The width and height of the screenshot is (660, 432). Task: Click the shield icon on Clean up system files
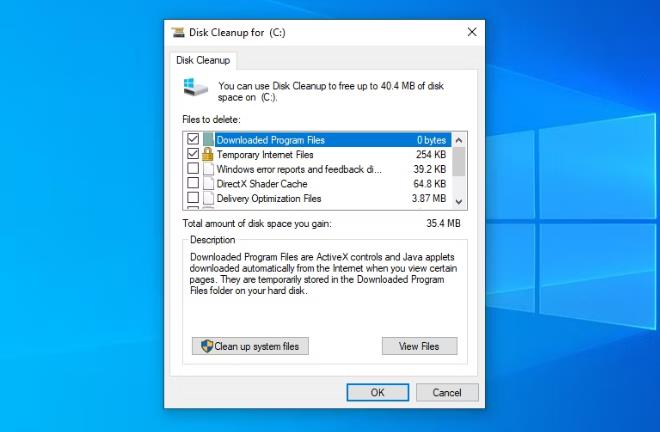(207, 346)
